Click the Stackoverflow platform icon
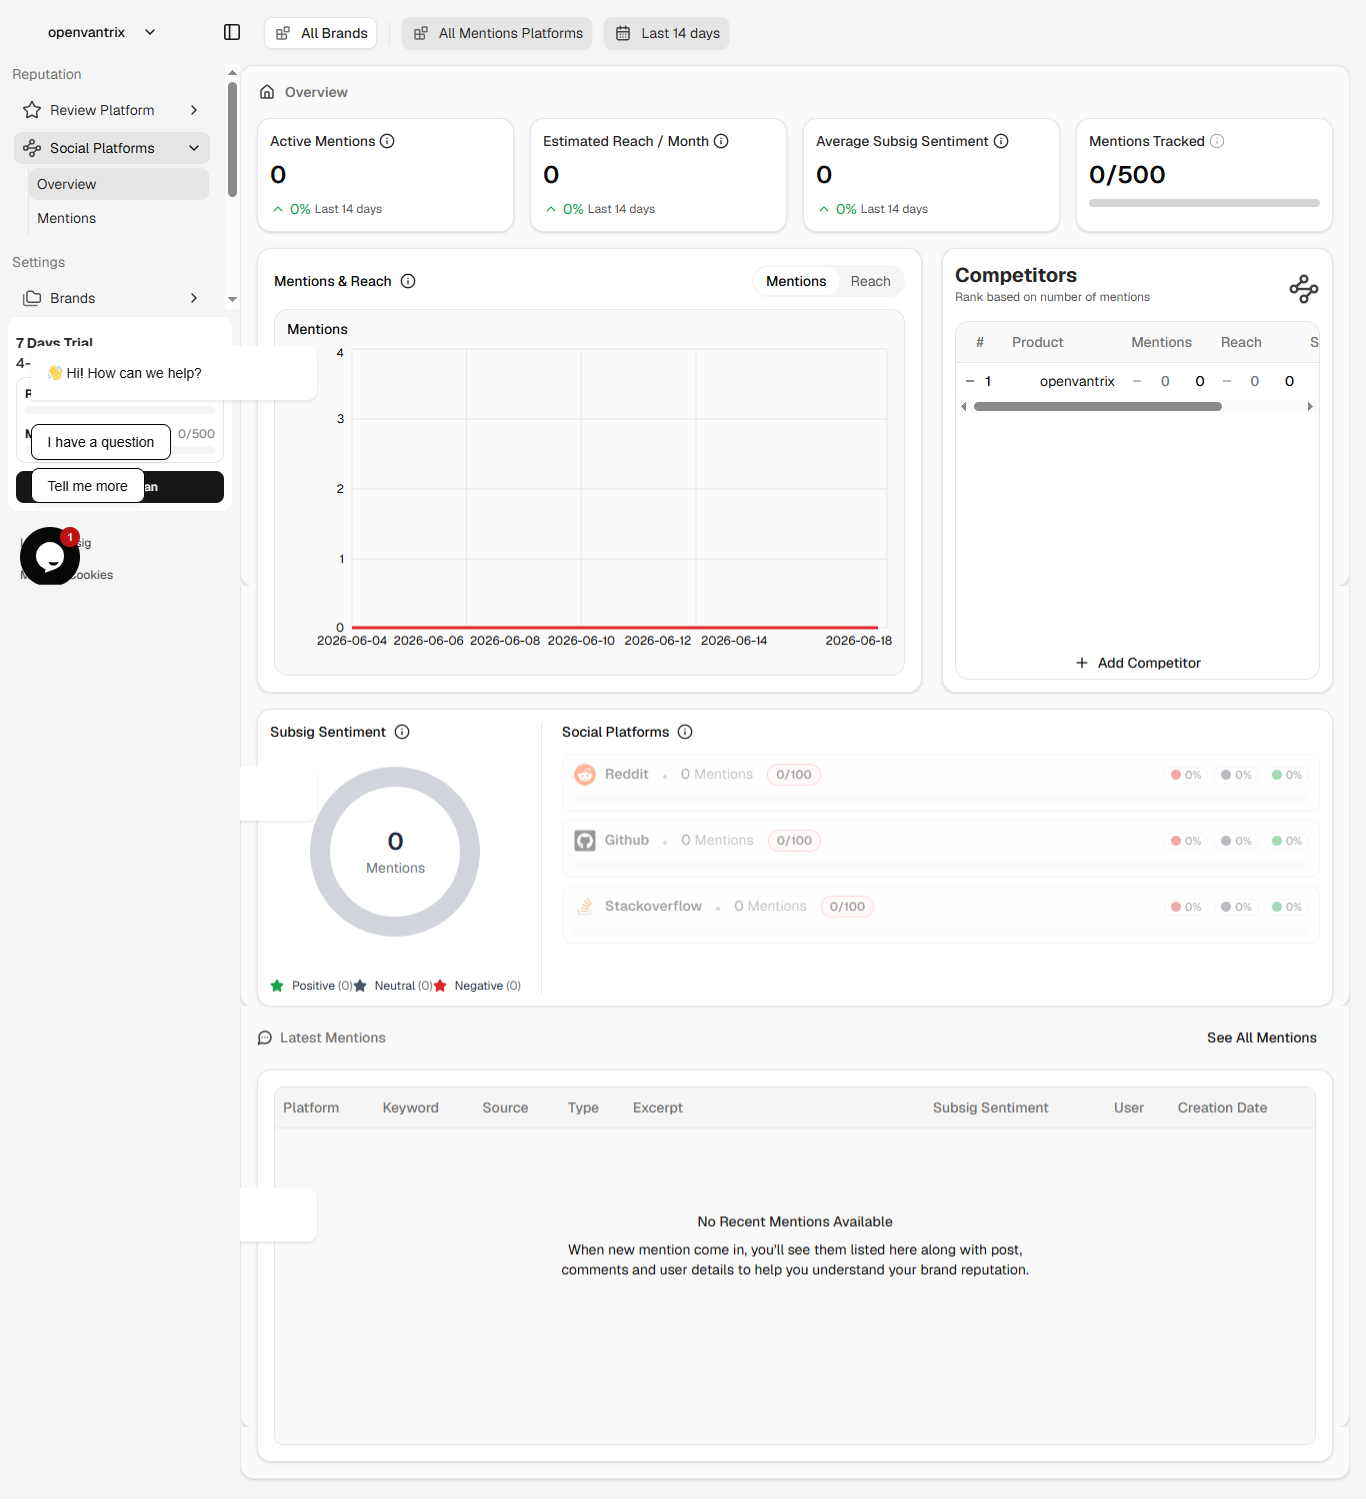 click(585, 907)
